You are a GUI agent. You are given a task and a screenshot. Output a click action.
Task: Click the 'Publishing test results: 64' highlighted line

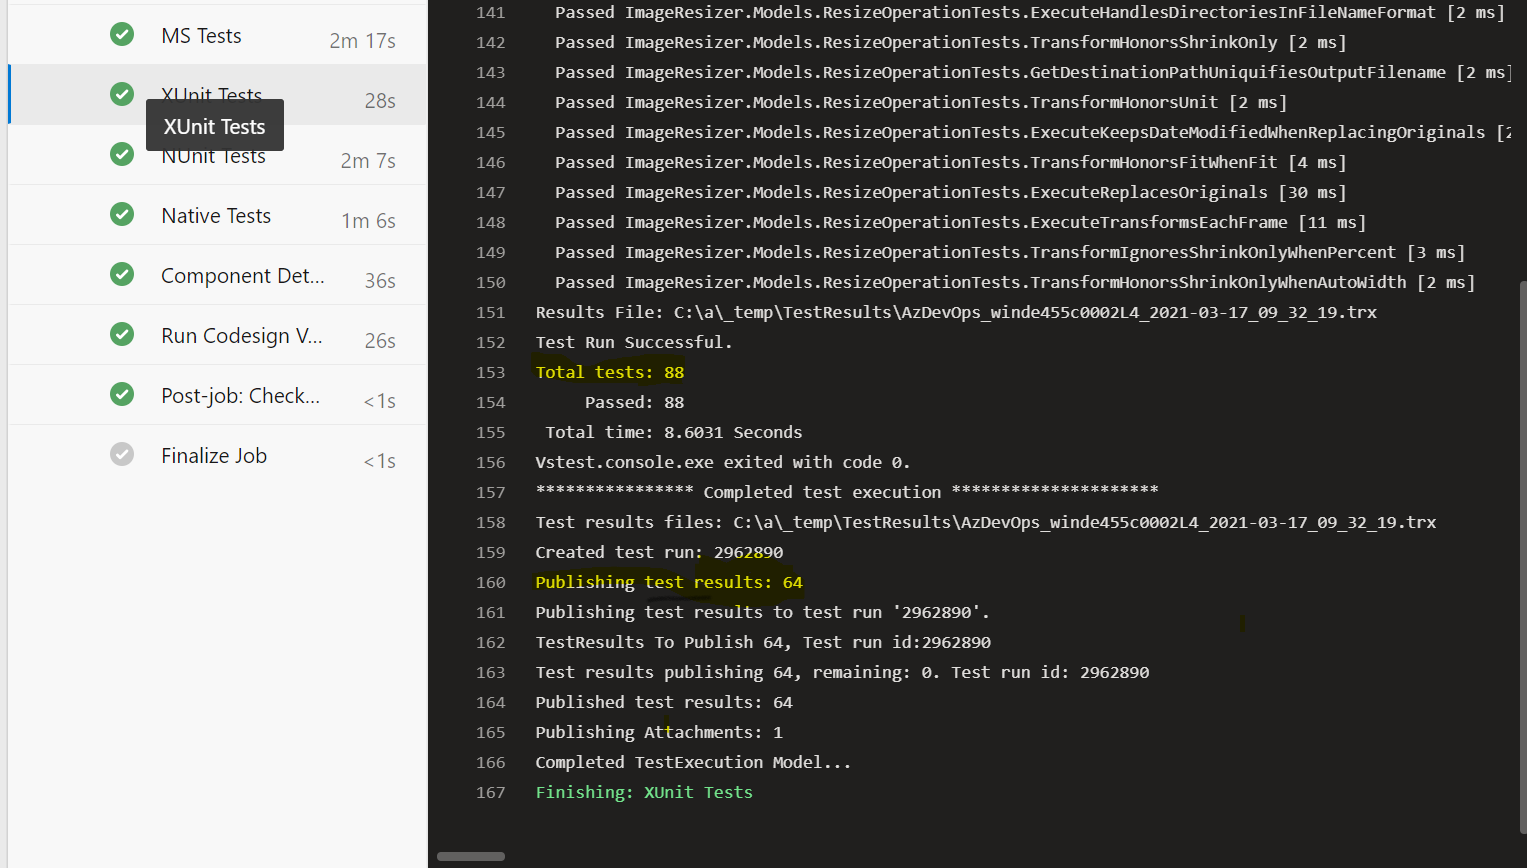point(668,581)
